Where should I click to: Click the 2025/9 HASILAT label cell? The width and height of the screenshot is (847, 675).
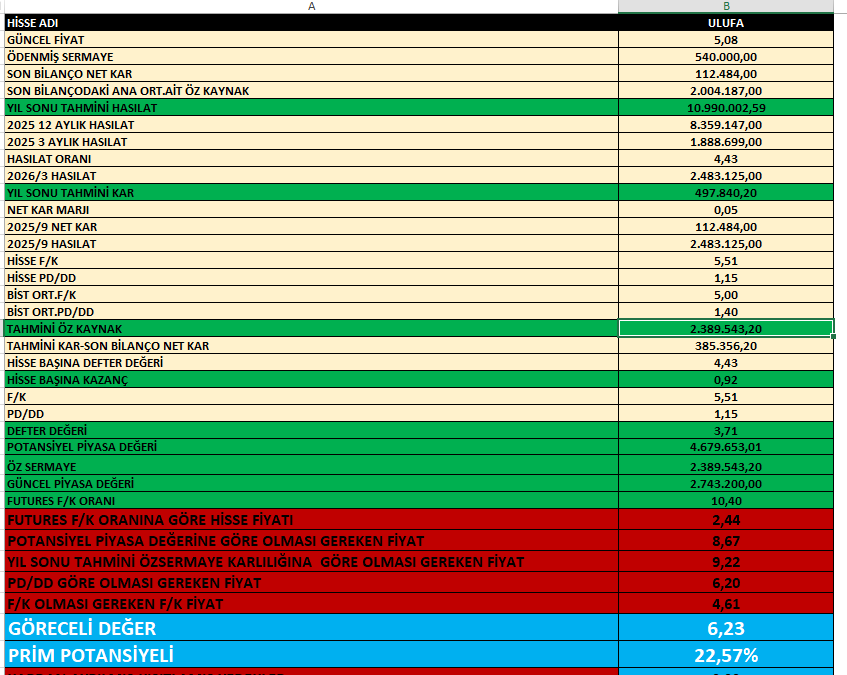click(311, 244)
